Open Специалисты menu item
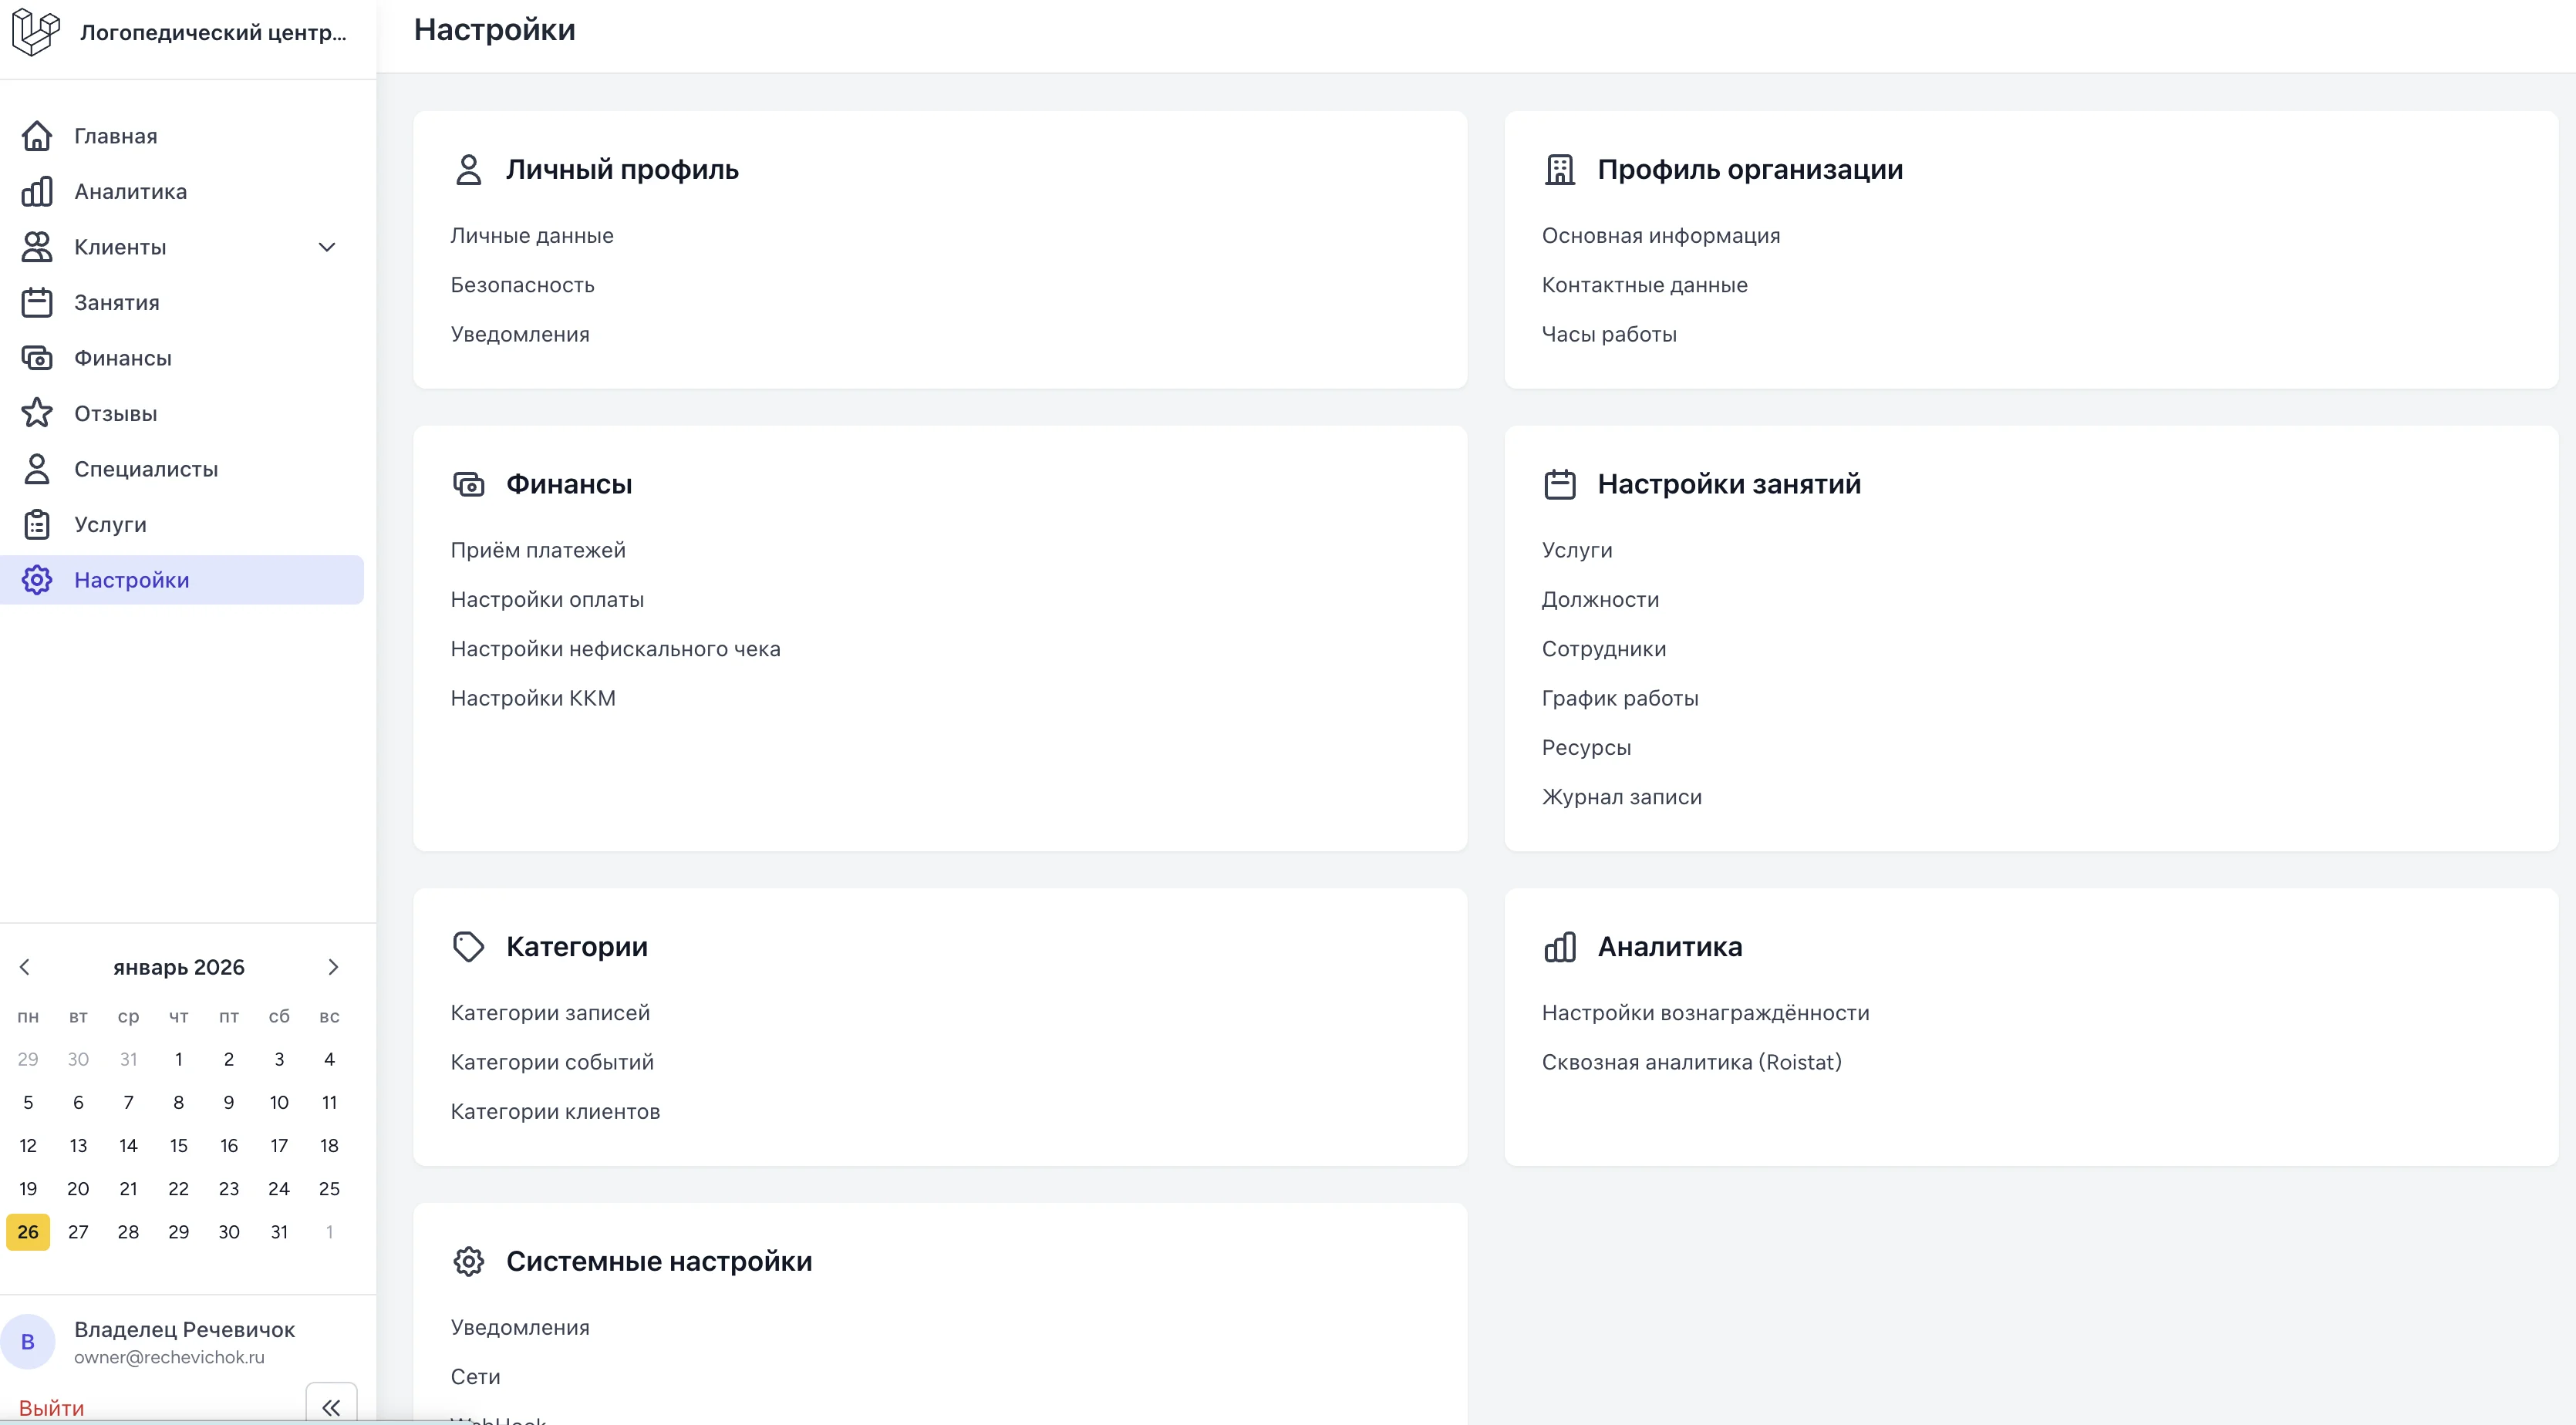This screenshot has width=2576, height=1425. [x=146, y=469]
